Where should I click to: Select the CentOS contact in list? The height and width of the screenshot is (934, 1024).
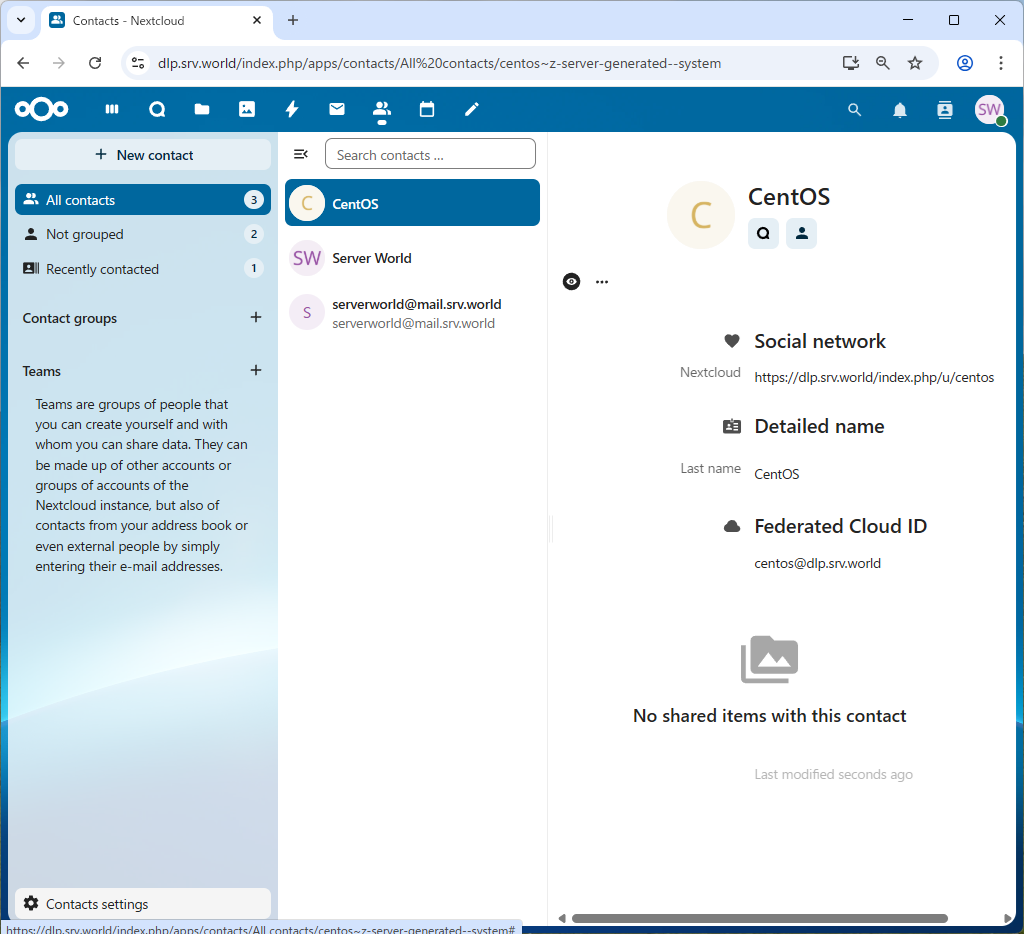413,203
